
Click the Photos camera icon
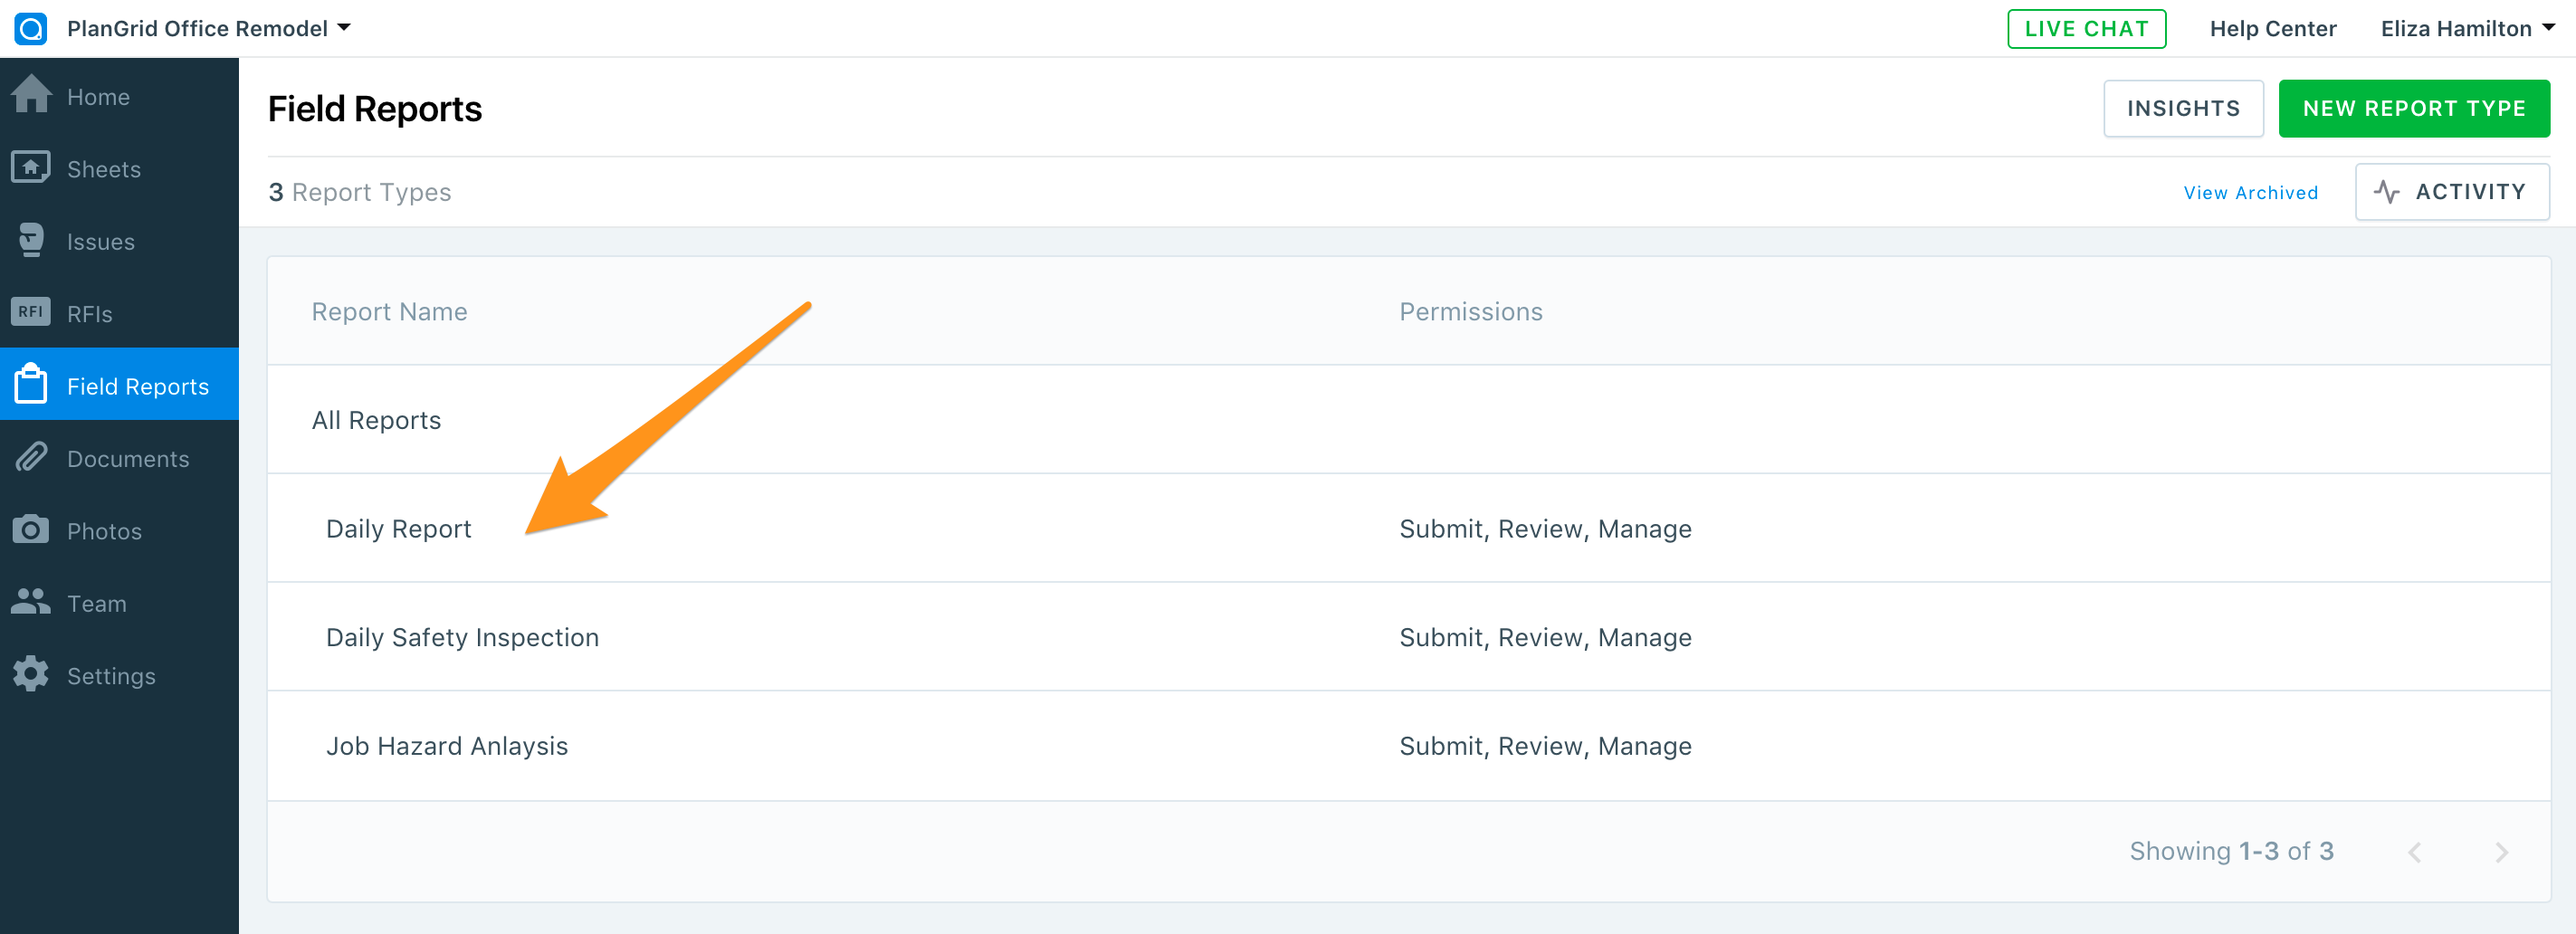click(31, 529)
